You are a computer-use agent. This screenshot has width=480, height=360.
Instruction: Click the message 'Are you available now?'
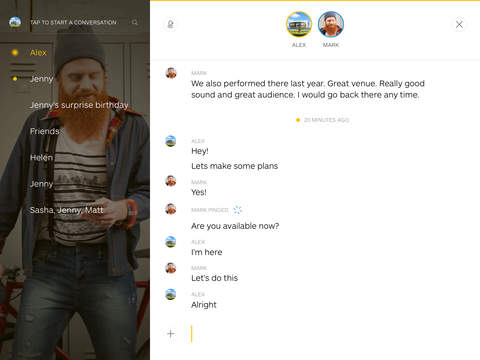point(235,226)
